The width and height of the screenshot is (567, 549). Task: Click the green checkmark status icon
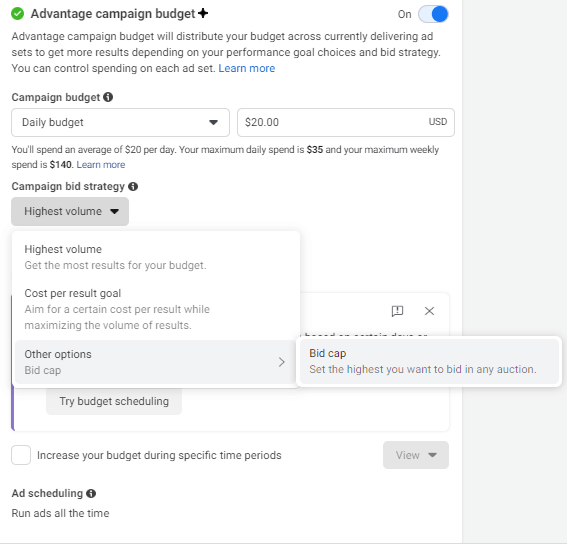[17, 14]
